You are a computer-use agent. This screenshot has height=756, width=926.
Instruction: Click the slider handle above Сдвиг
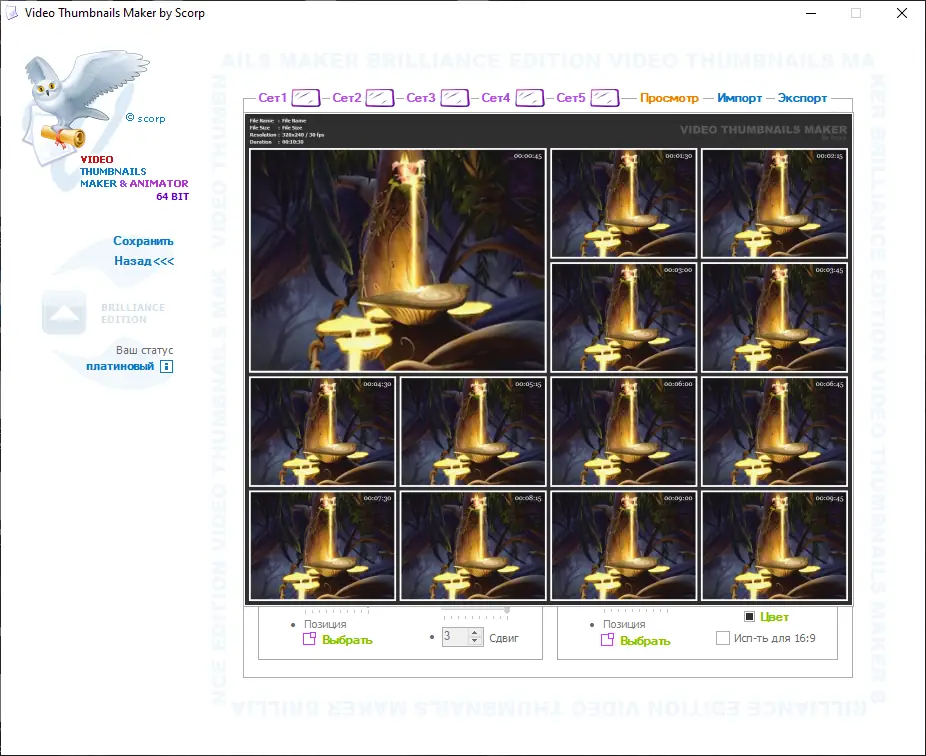tap(507, 610)
